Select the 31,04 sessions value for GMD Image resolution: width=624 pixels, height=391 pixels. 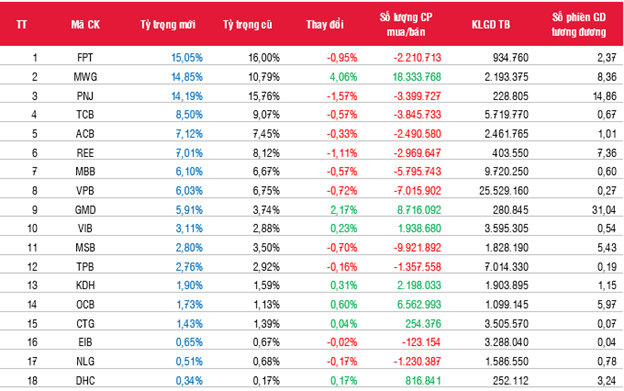pyautogui.click(x=604, y=210)
